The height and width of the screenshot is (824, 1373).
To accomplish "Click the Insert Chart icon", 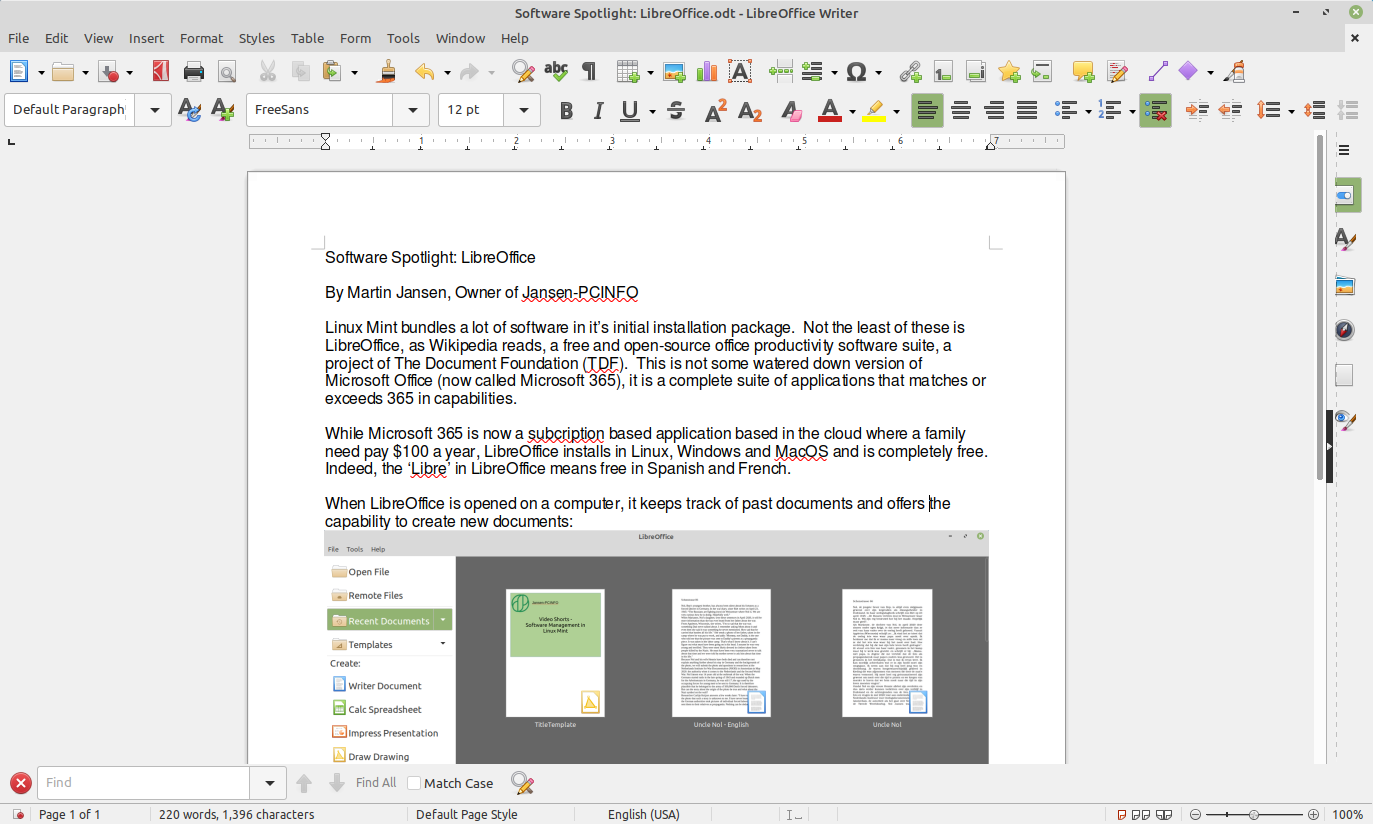I will 707,71.
